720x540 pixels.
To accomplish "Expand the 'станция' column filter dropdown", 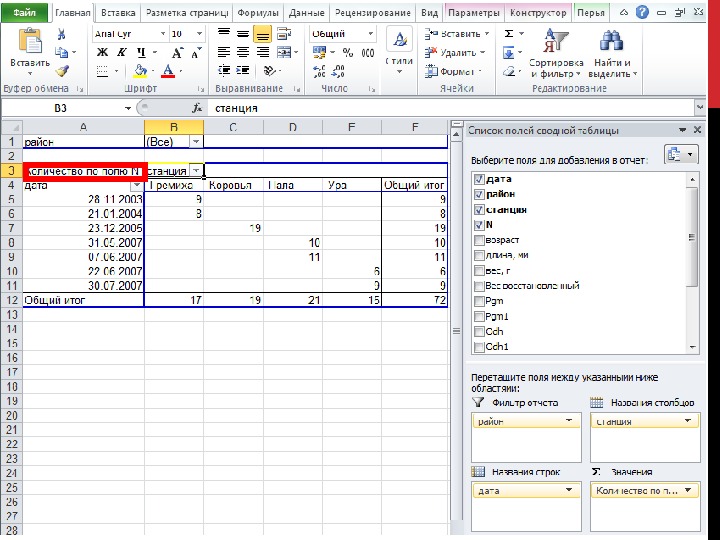I will [195, 171].
